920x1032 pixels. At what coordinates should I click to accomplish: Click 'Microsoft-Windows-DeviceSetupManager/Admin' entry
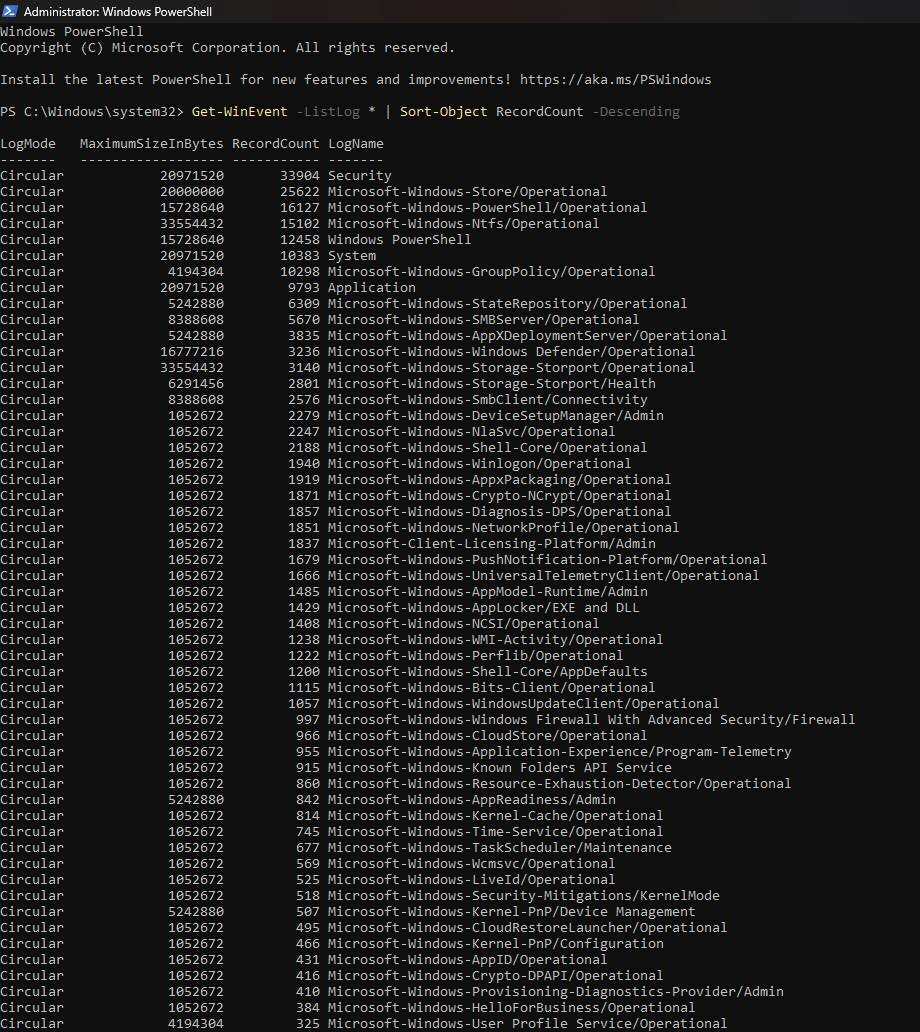point(495,416)
